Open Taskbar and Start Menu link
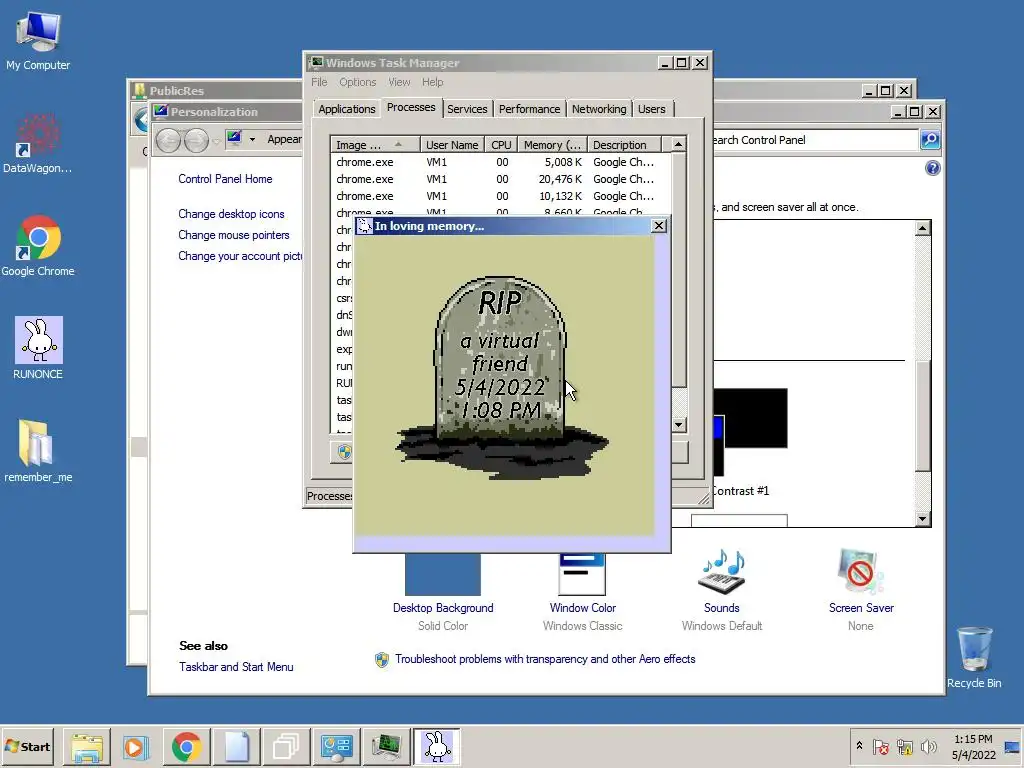This screenshot has height=768, width=1024. [236, 667]
